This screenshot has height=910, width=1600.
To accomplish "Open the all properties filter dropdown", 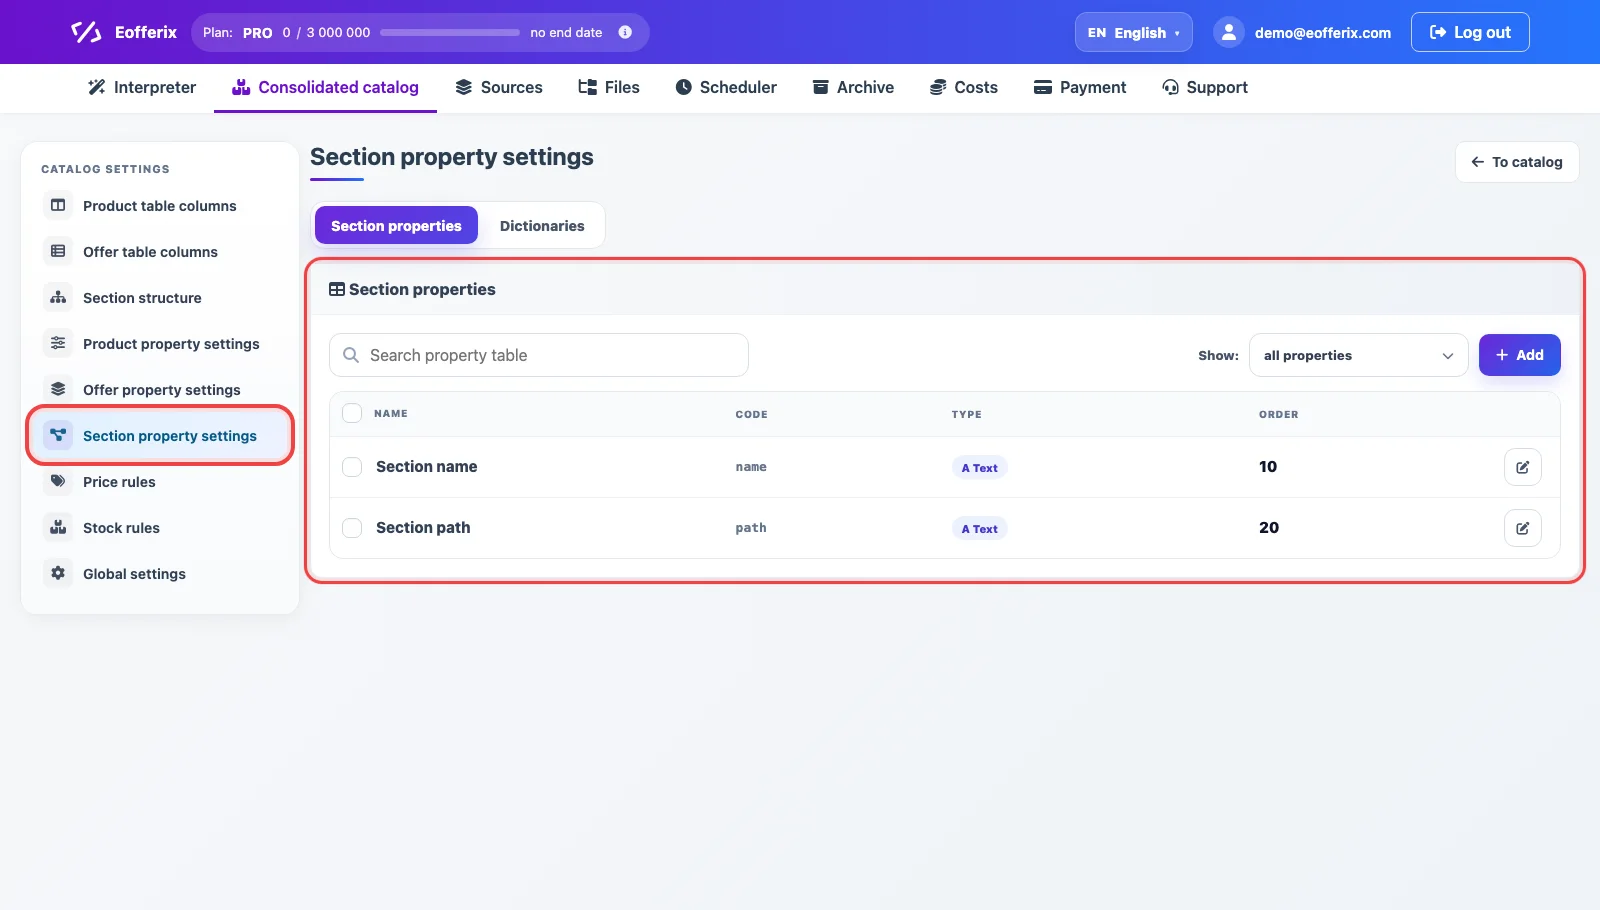I will (1358, 355).
